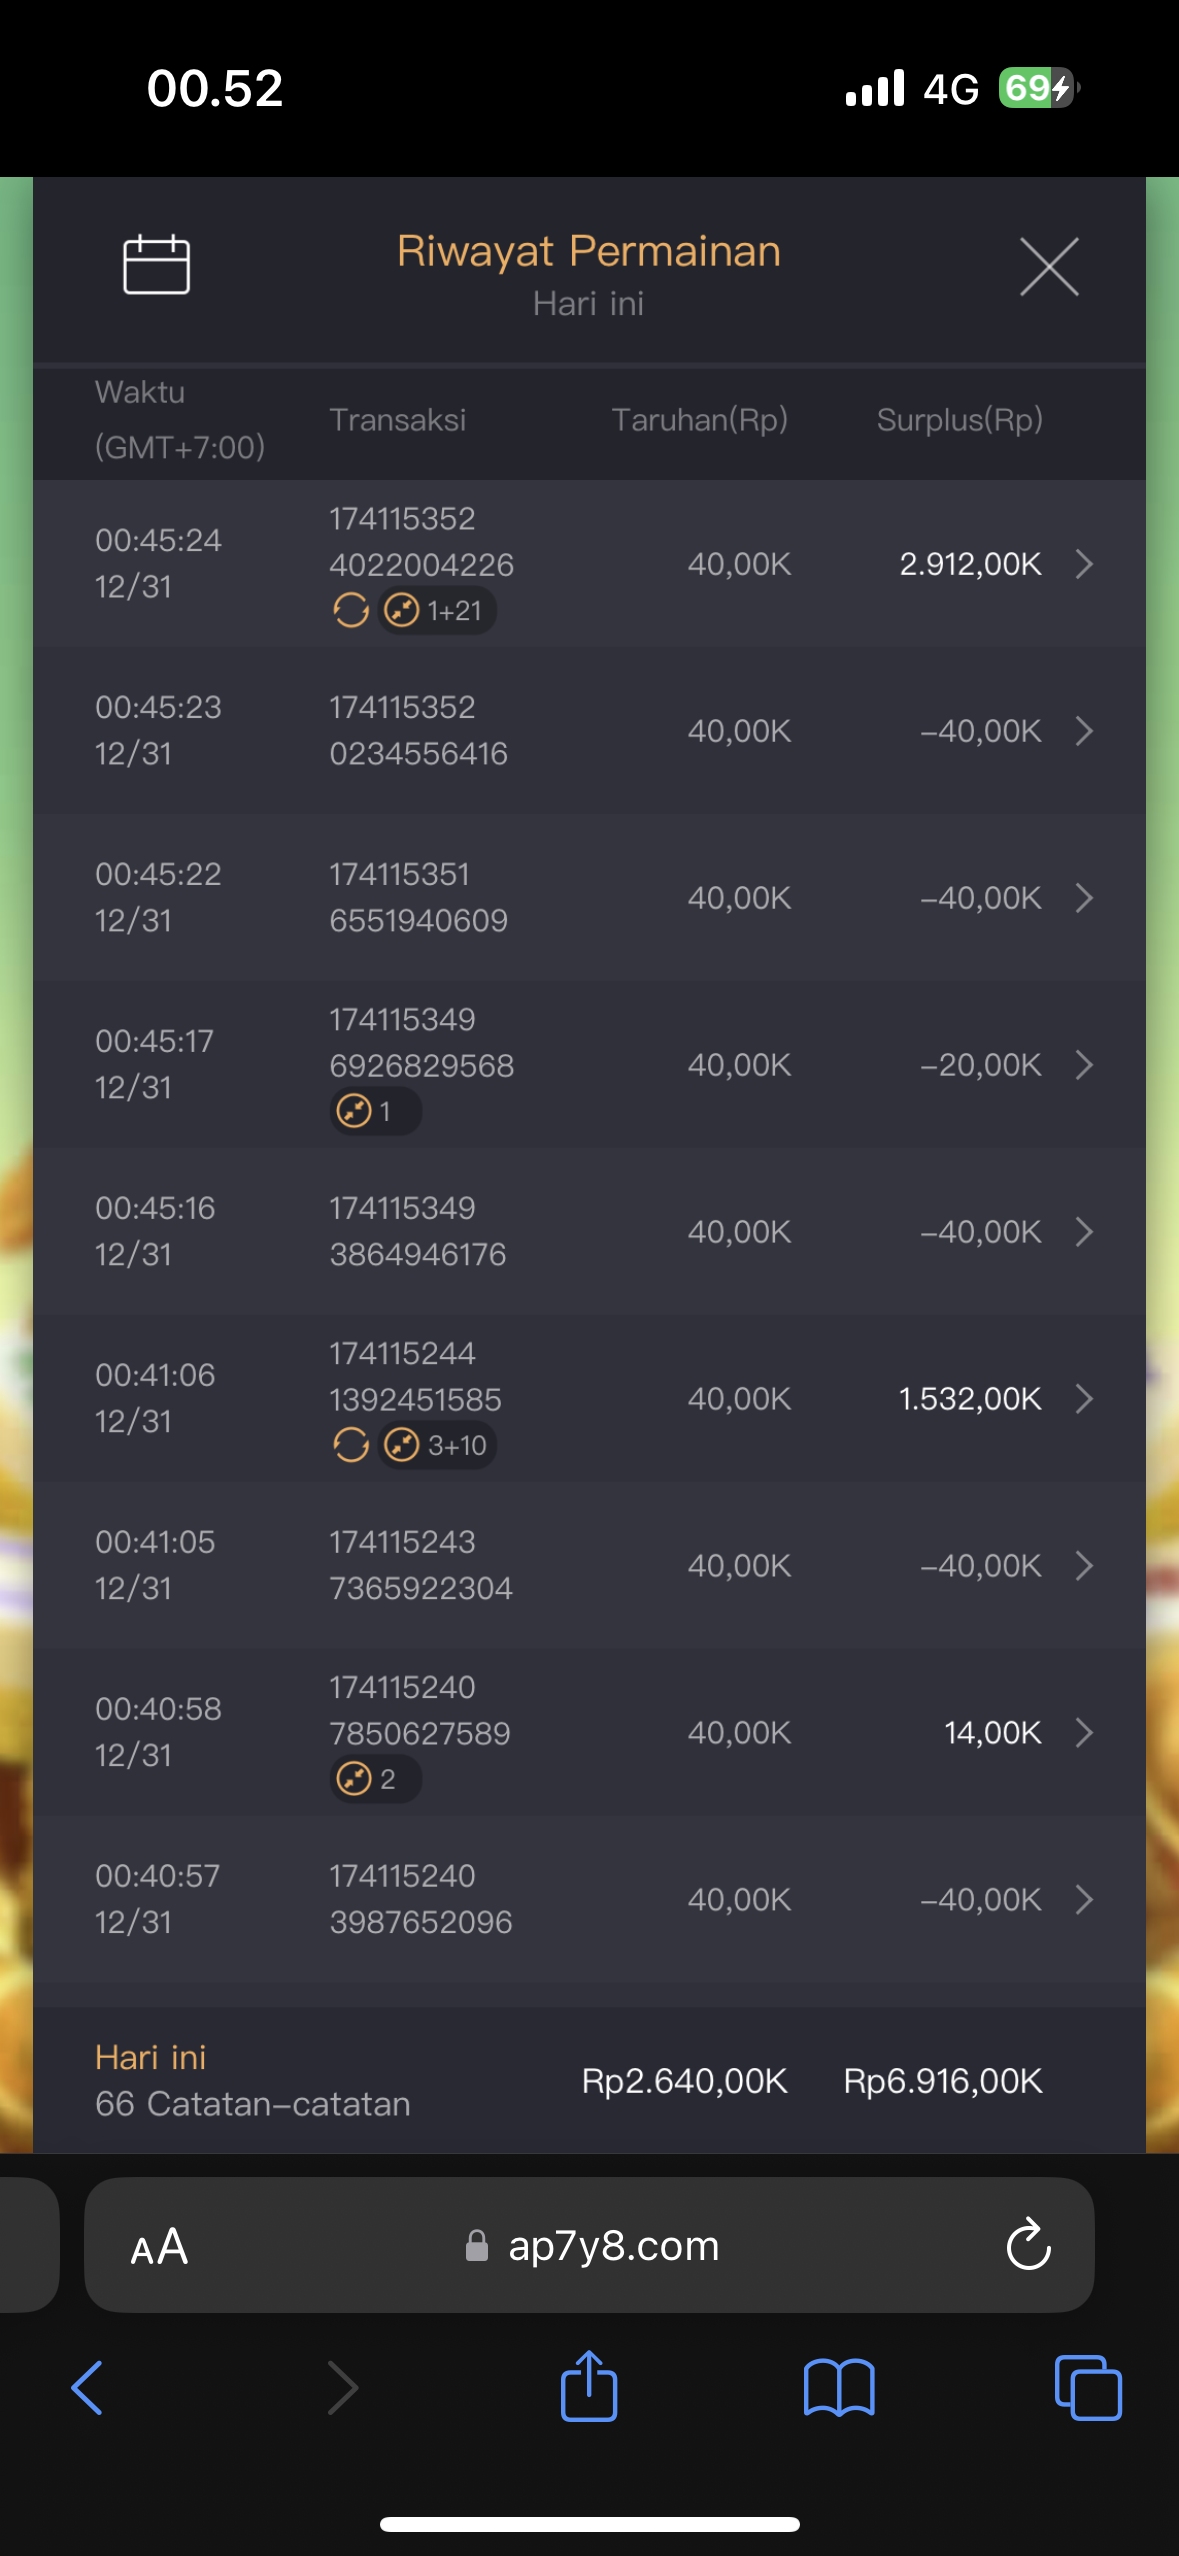Expand details of the 2.912,00K win row
Image resolution: width=1179 pixels, height=2556 pixels.
pos(1084,564)
